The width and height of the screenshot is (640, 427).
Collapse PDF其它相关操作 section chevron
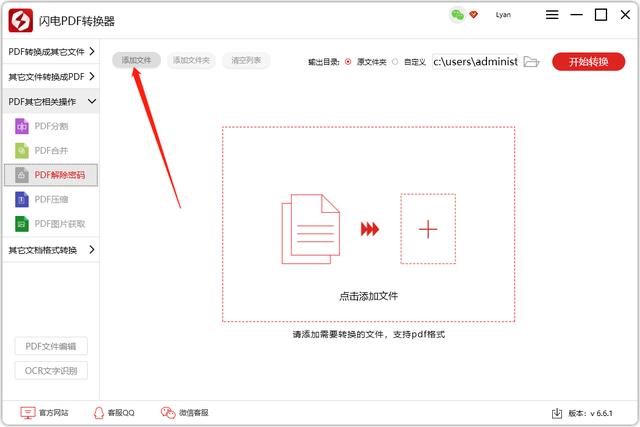coord(92,101)
